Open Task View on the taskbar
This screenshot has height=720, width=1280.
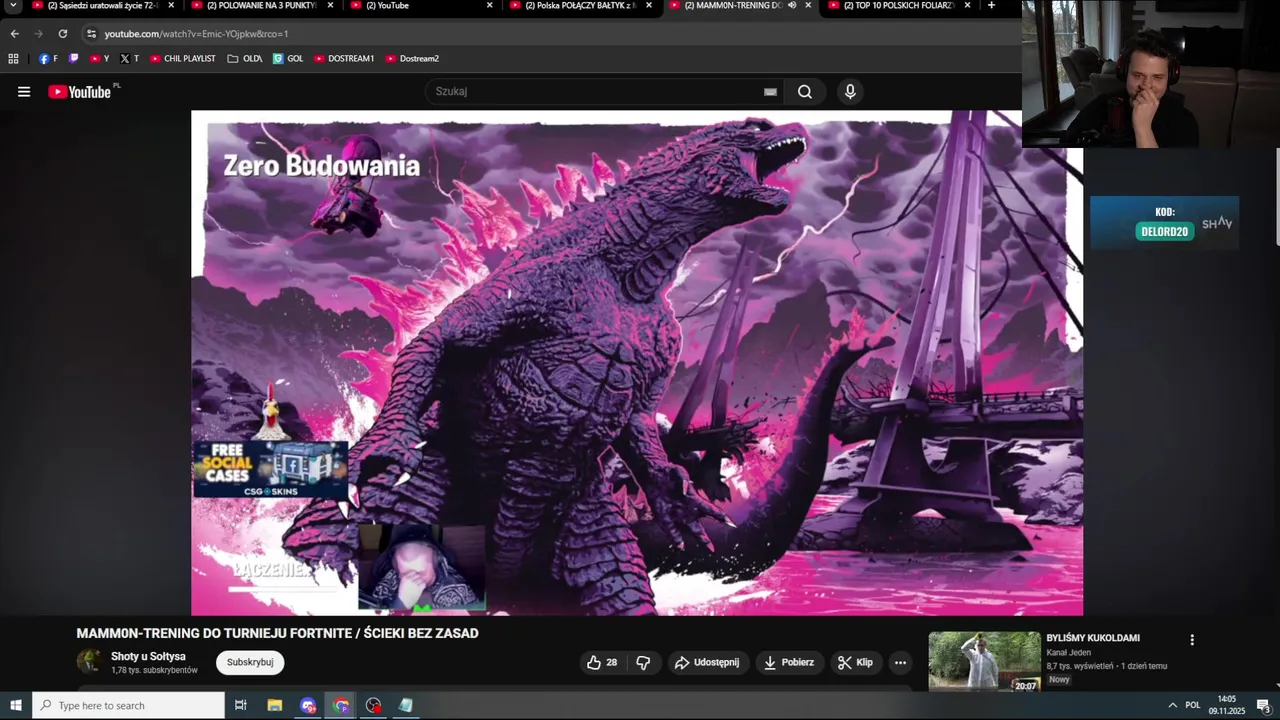tap(241, 705)
